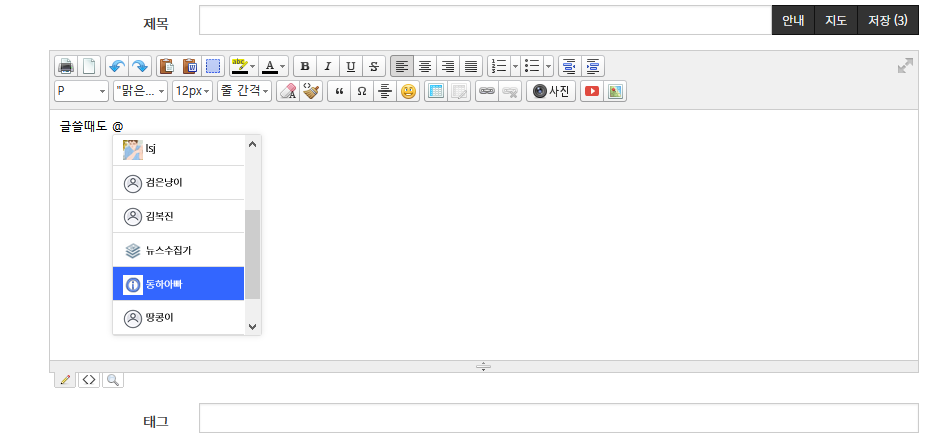The width and height of the screenshot is (931, 444).
Task: Expand the paragraph format P dropdown
Action: coord(81,91)
